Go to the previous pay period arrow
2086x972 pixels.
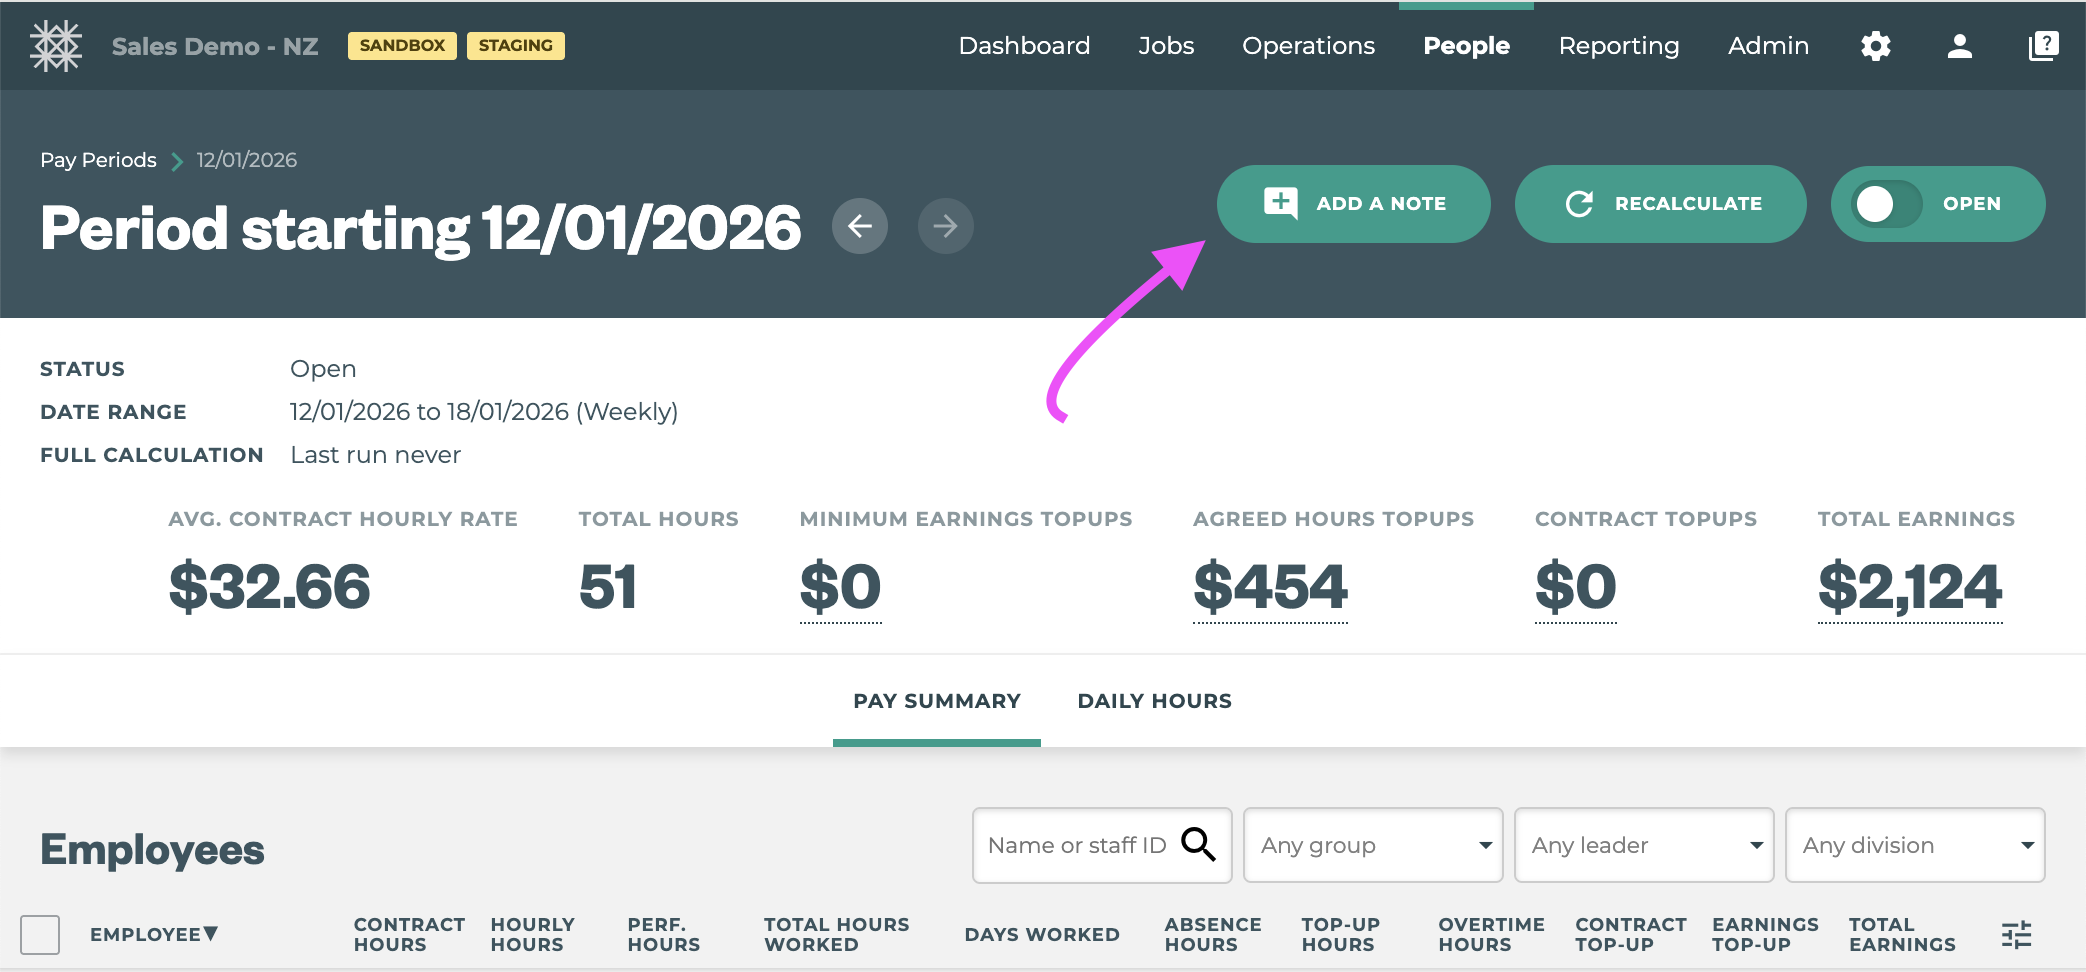pyautogui.click(x=859, y=226)
